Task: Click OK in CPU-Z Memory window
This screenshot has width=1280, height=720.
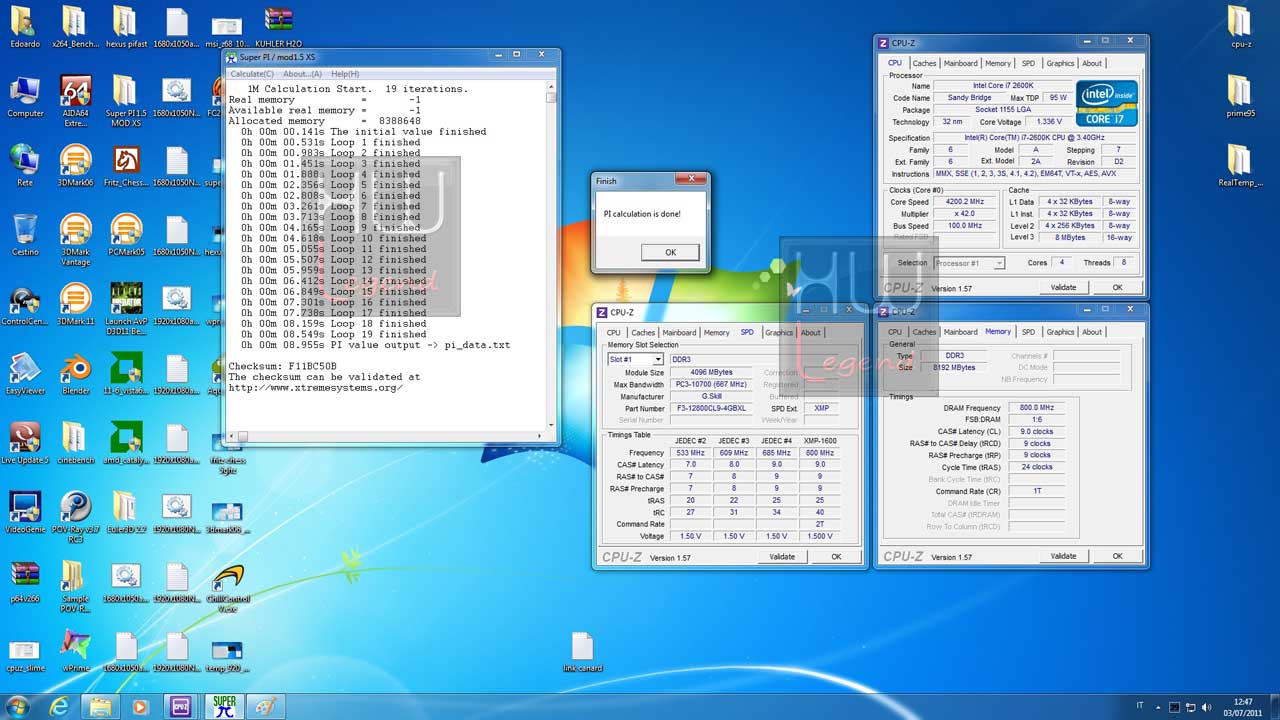Action: 1117,556
